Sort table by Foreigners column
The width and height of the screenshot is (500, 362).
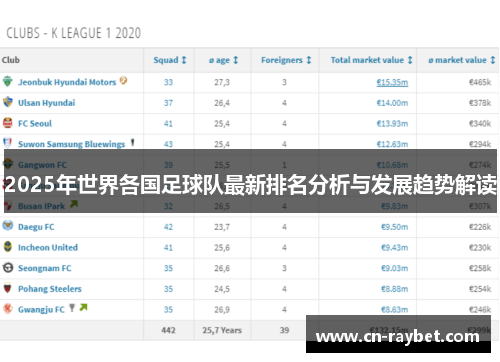point(286,60)
